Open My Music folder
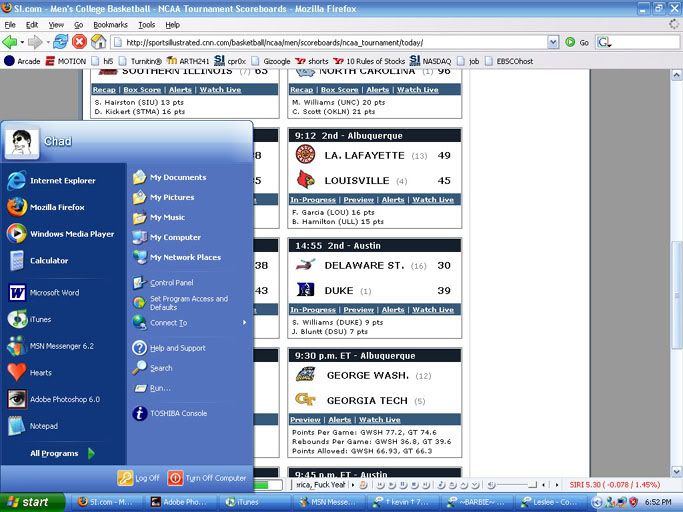Image resolution: width=683 pixels, height=512 pixels. pos(159,217)
